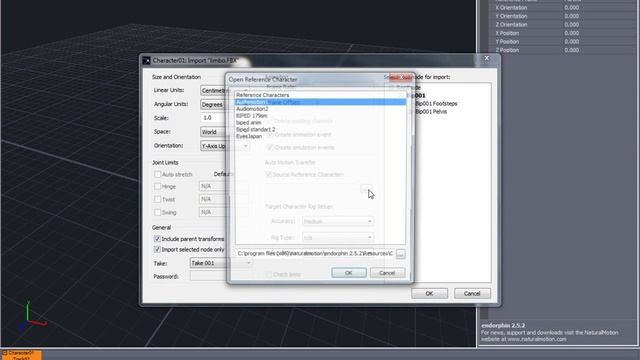Viewport: 640px width, 360px height.
Task: Close the Open Reference Character dialog
Action: 401,78
